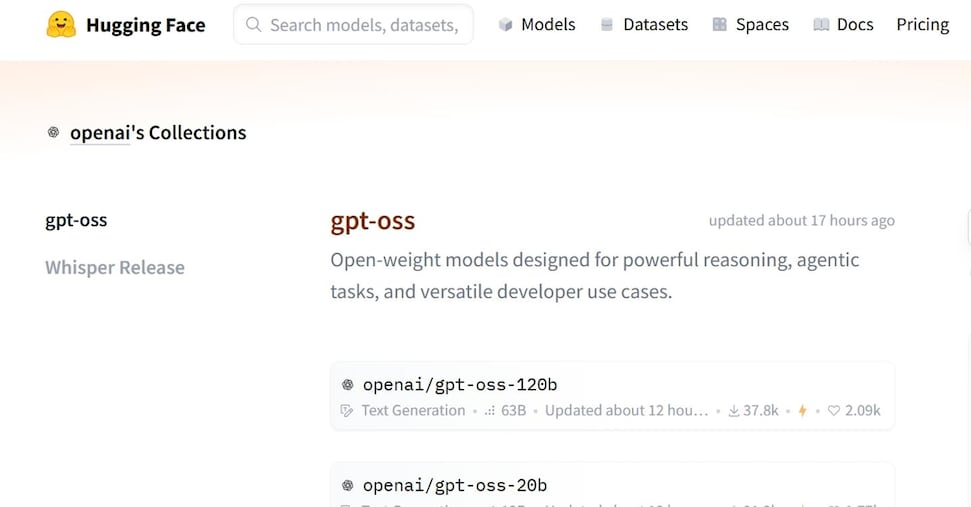Click the Text Generation icon on gpt-oss-120b
The height and width of the screenshot is (507, 971).
tap(347, 410)
